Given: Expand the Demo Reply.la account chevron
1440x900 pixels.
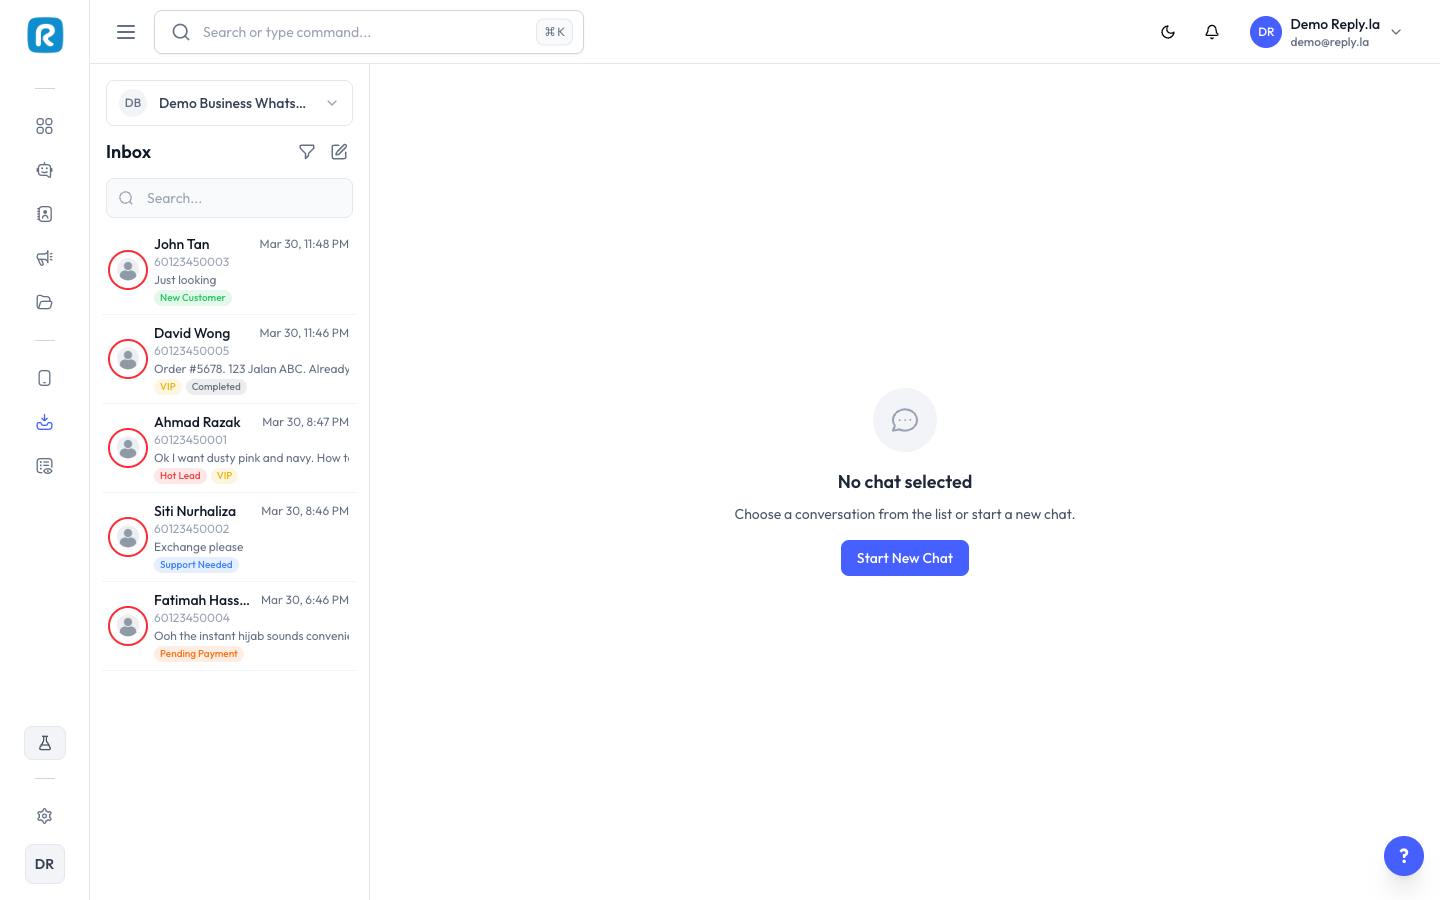Looking at the screenshot, I should tap(1396, 32).
